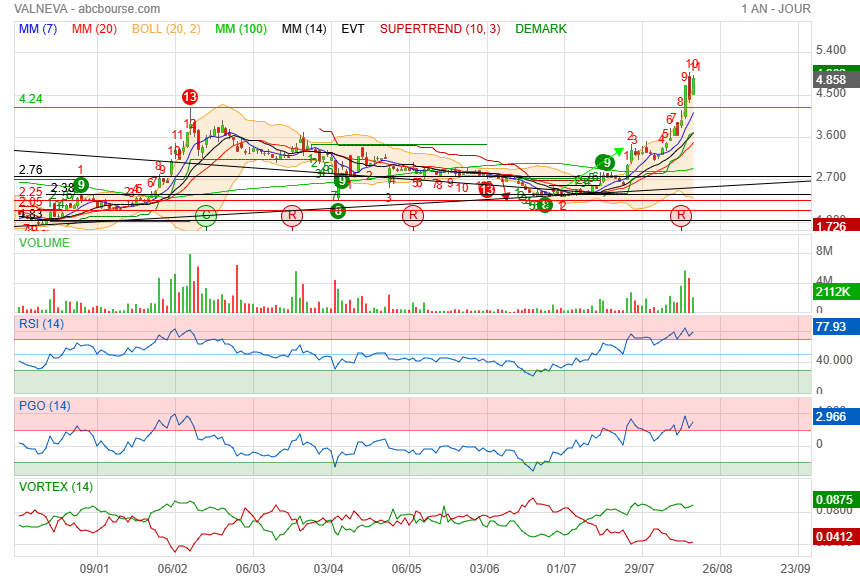860x579 pixels.
Task: Click the 29/07 date axis label
Action: pyautogui.click(x=639, y=569)
